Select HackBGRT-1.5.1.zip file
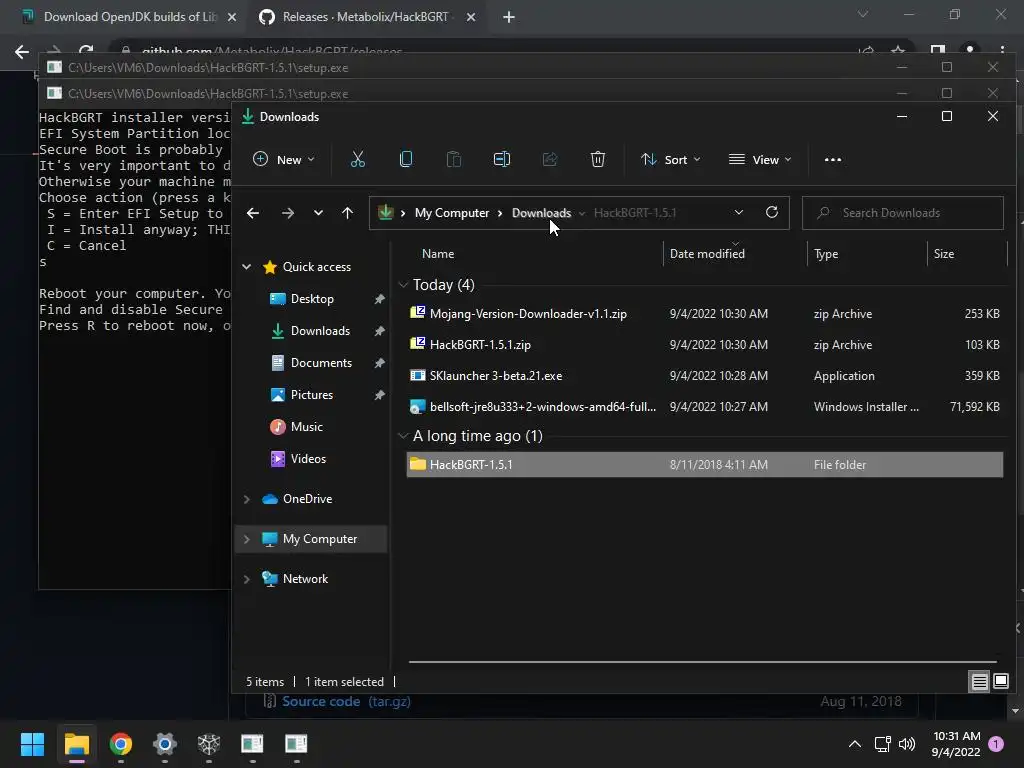 [704, 345]
